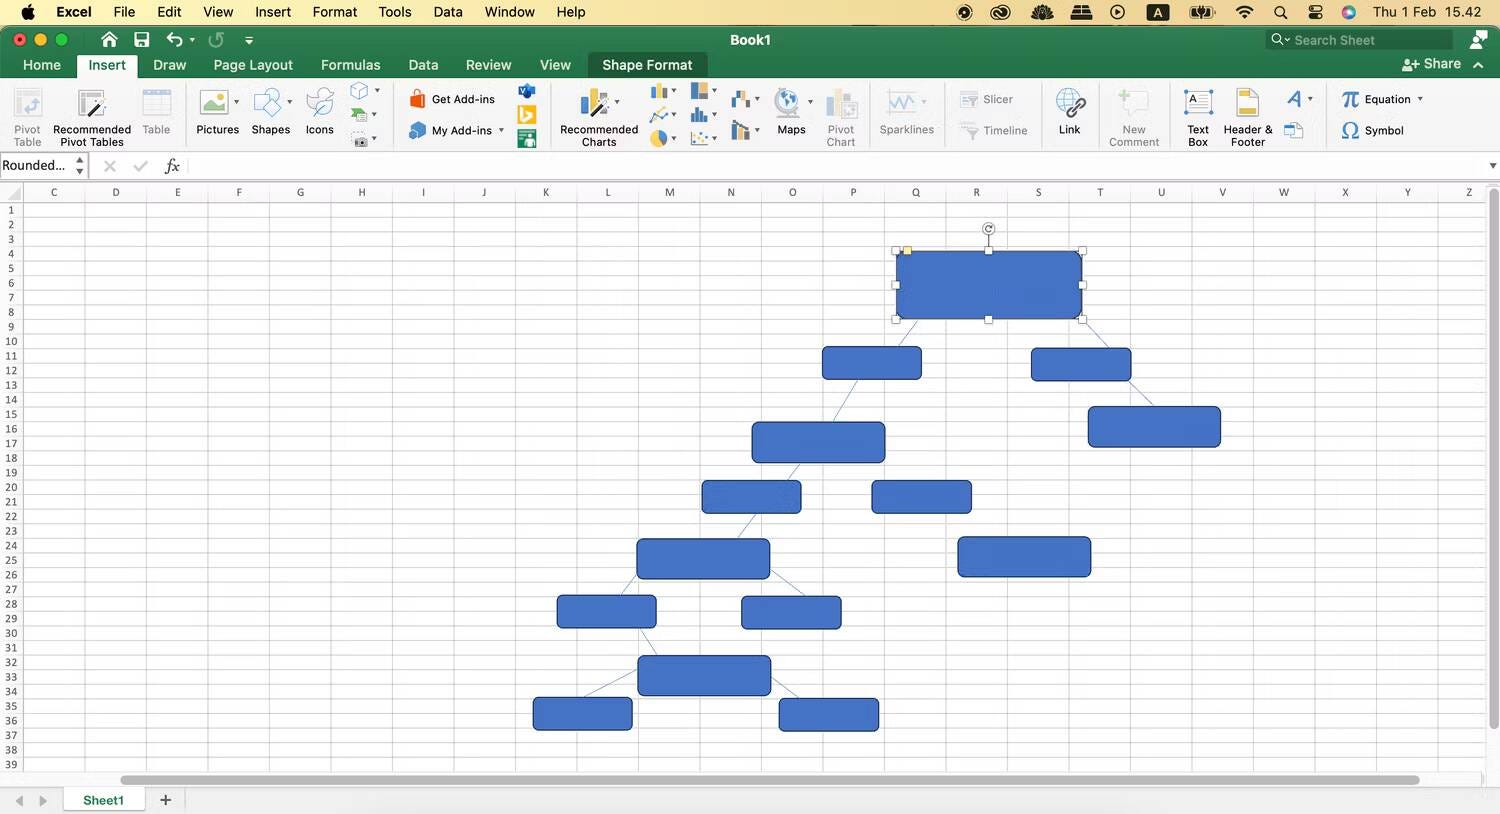Open Recommended Charts
The width and height of the screenshot is (1500, 814).
click(598, 115)
